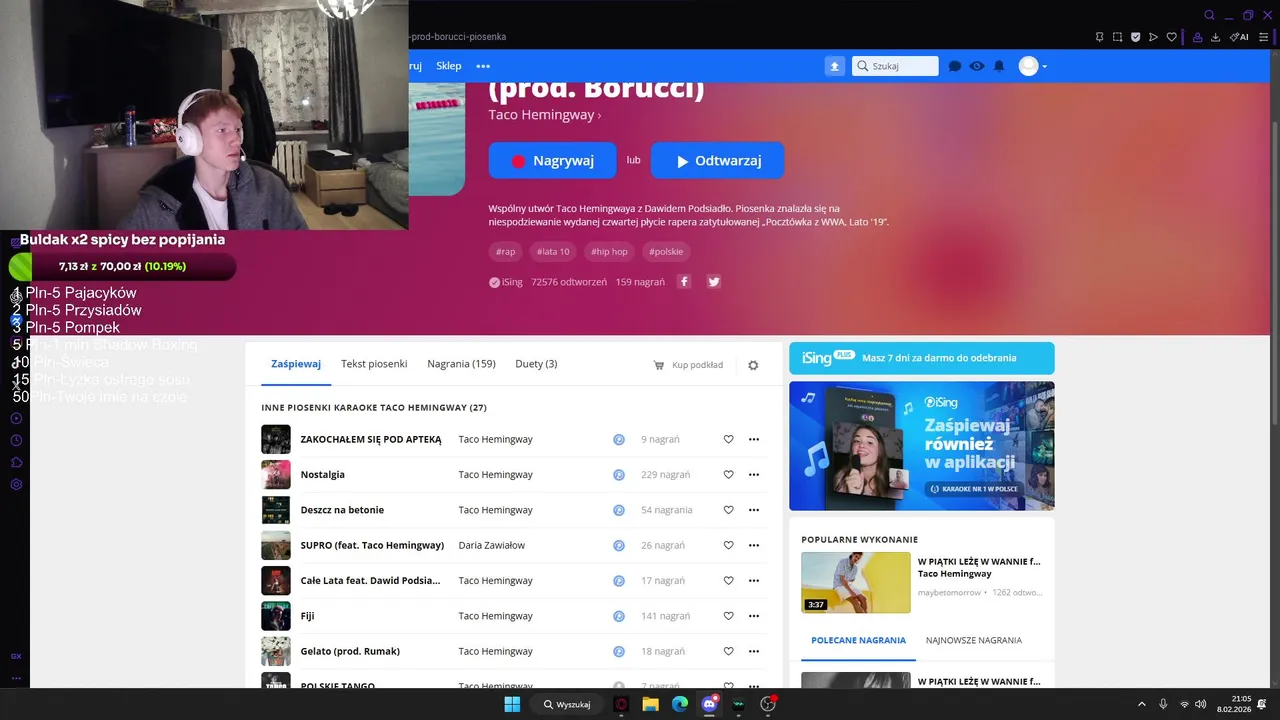The height and width of the screenshot is (720, 1280).
Task: Open three-dot menu on Gelato row
Action: (x=754, y=651)
